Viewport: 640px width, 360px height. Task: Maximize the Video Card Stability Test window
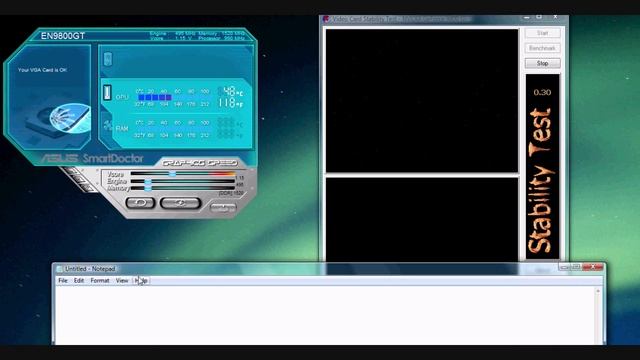tap(539, 18)
